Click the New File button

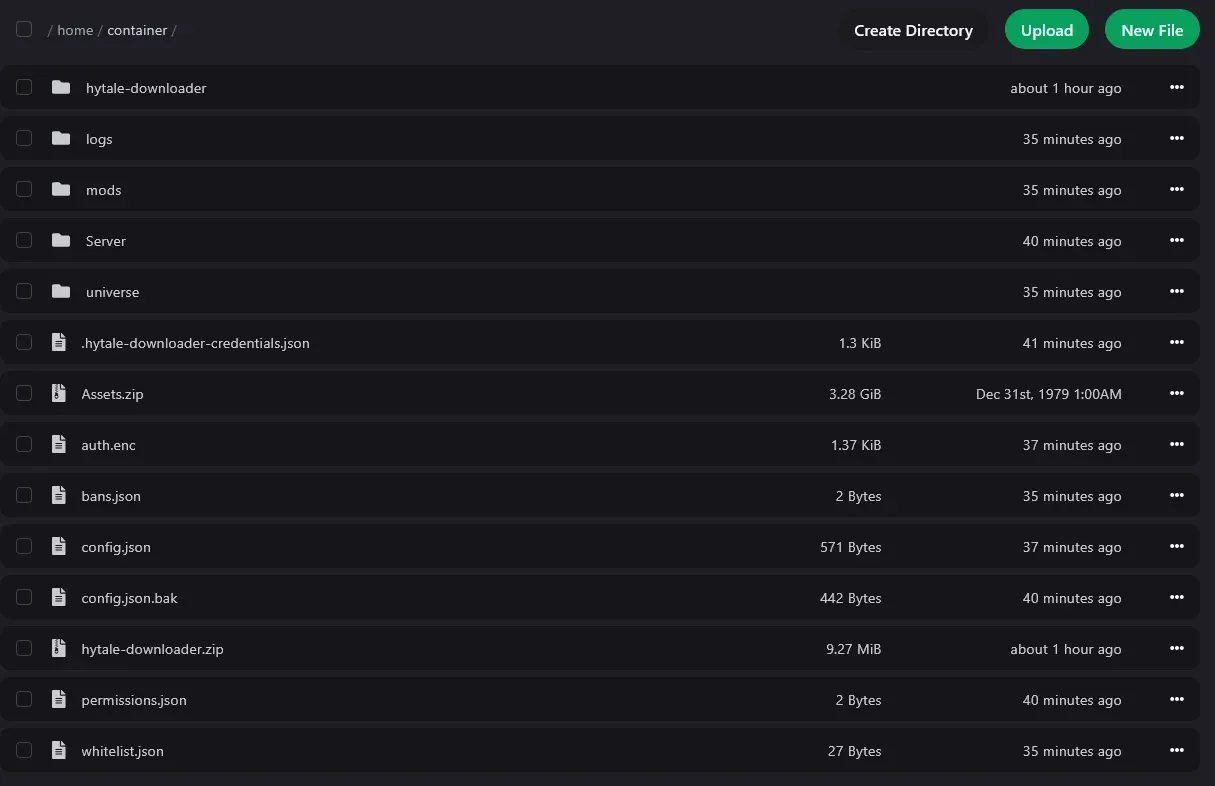[x=1151, y=30]
